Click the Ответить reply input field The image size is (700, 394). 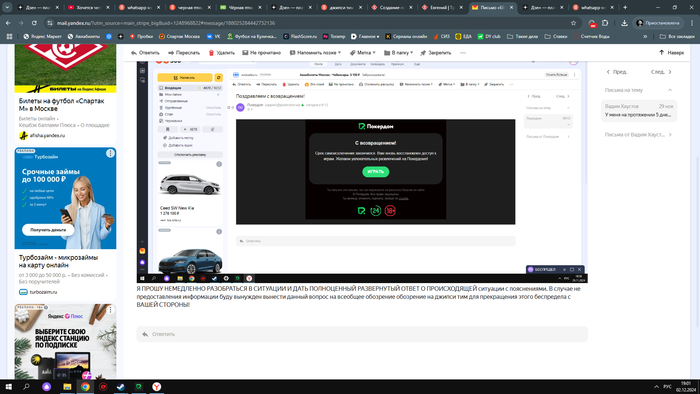coord(362,334)
